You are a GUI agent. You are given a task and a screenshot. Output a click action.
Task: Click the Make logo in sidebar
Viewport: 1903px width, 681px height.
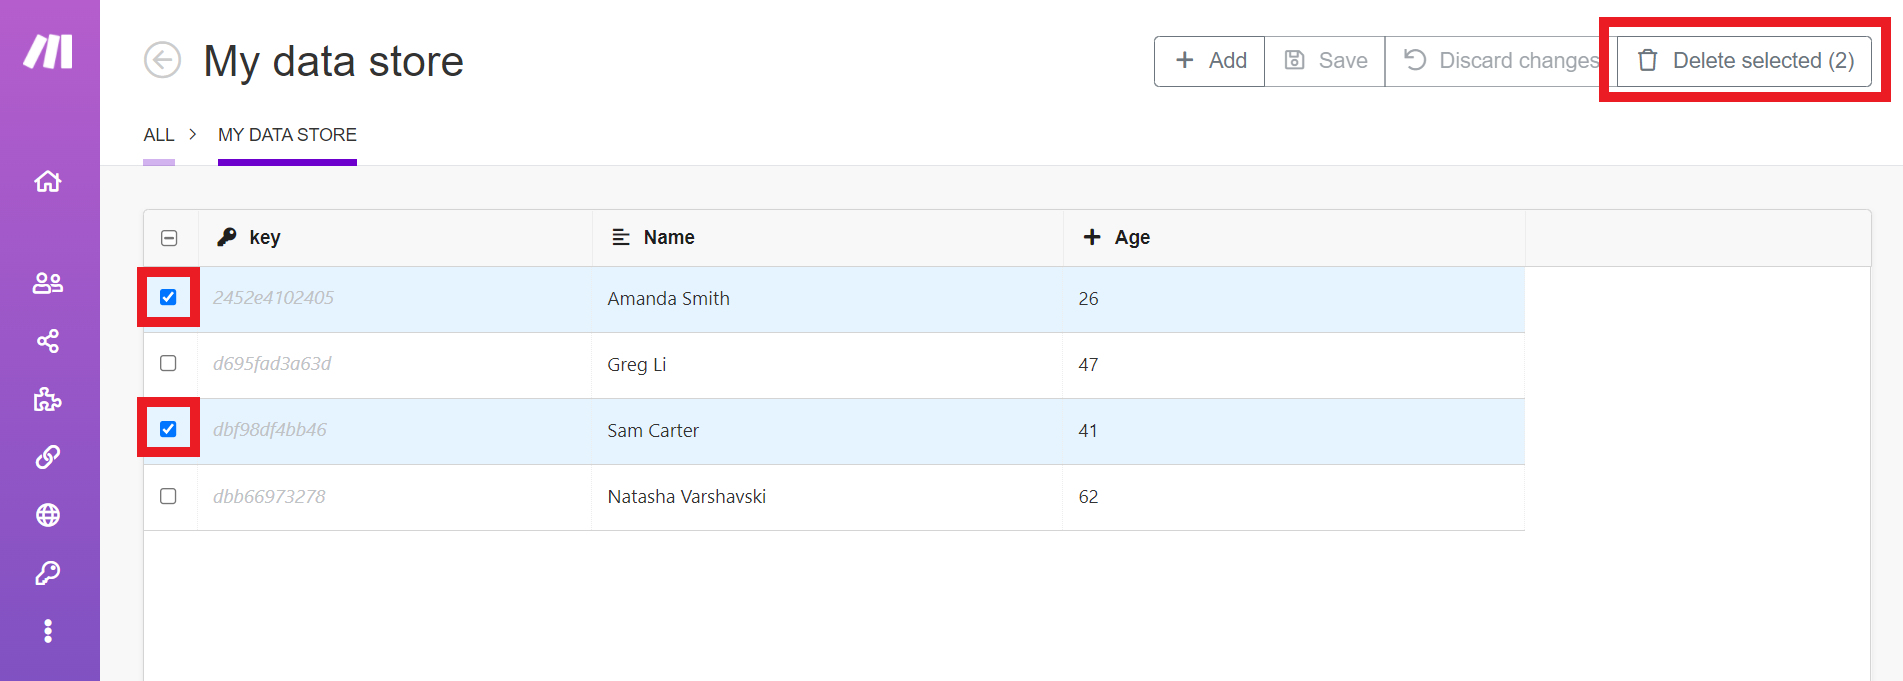tap(48, 51)
